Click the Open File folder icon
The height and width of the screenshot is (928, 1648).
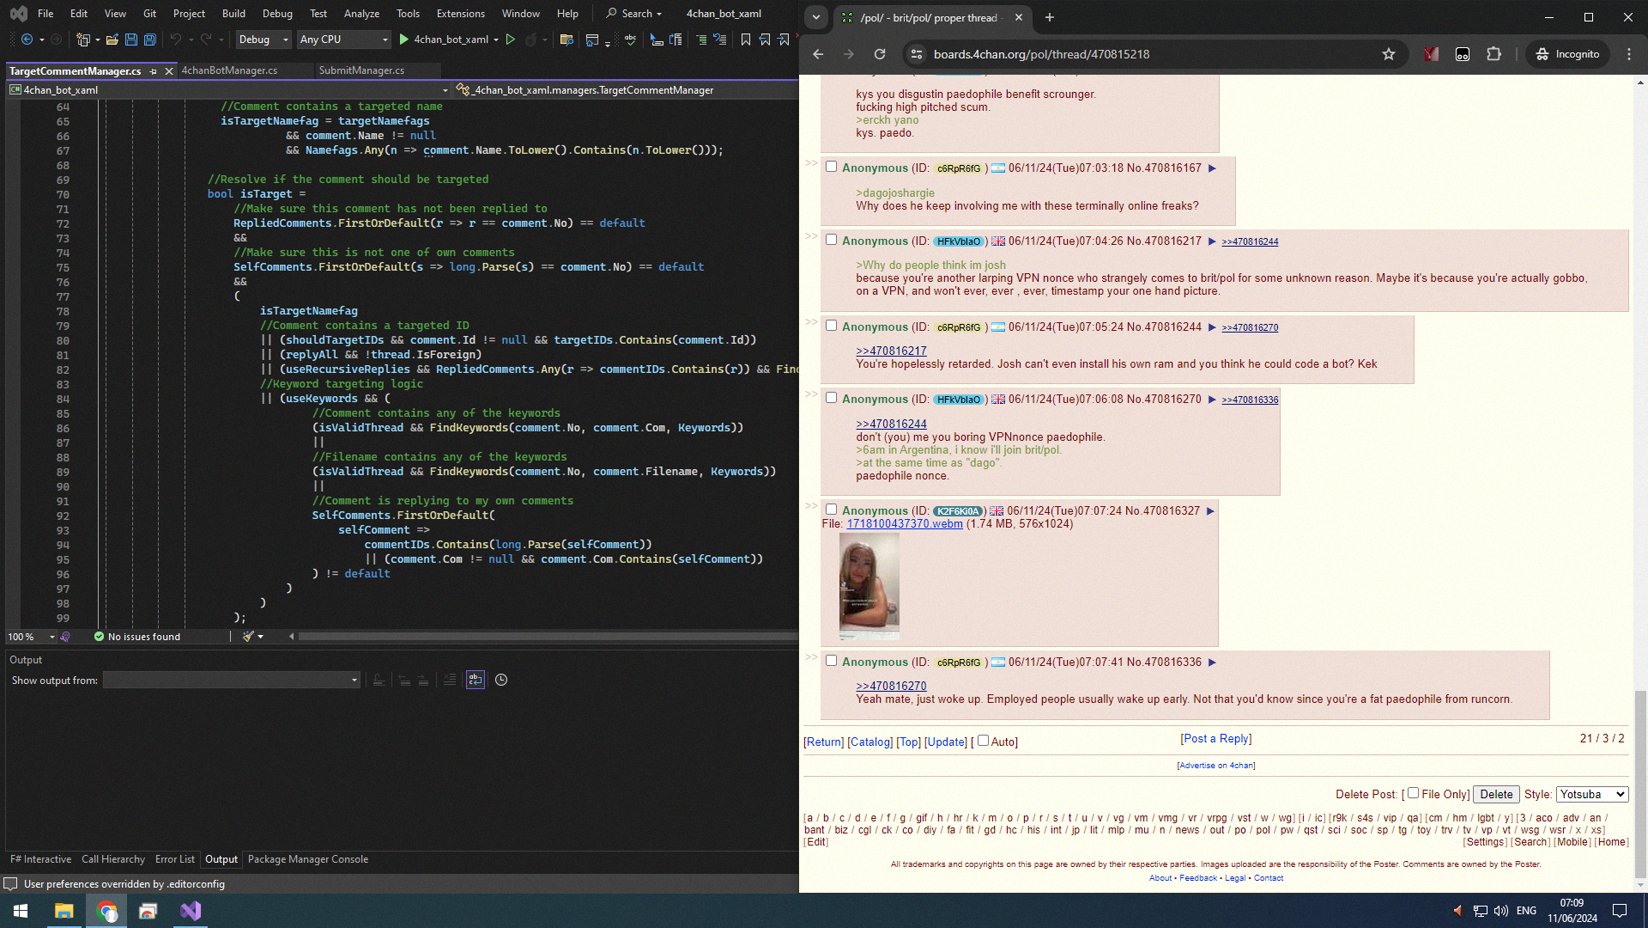[112, 40]
